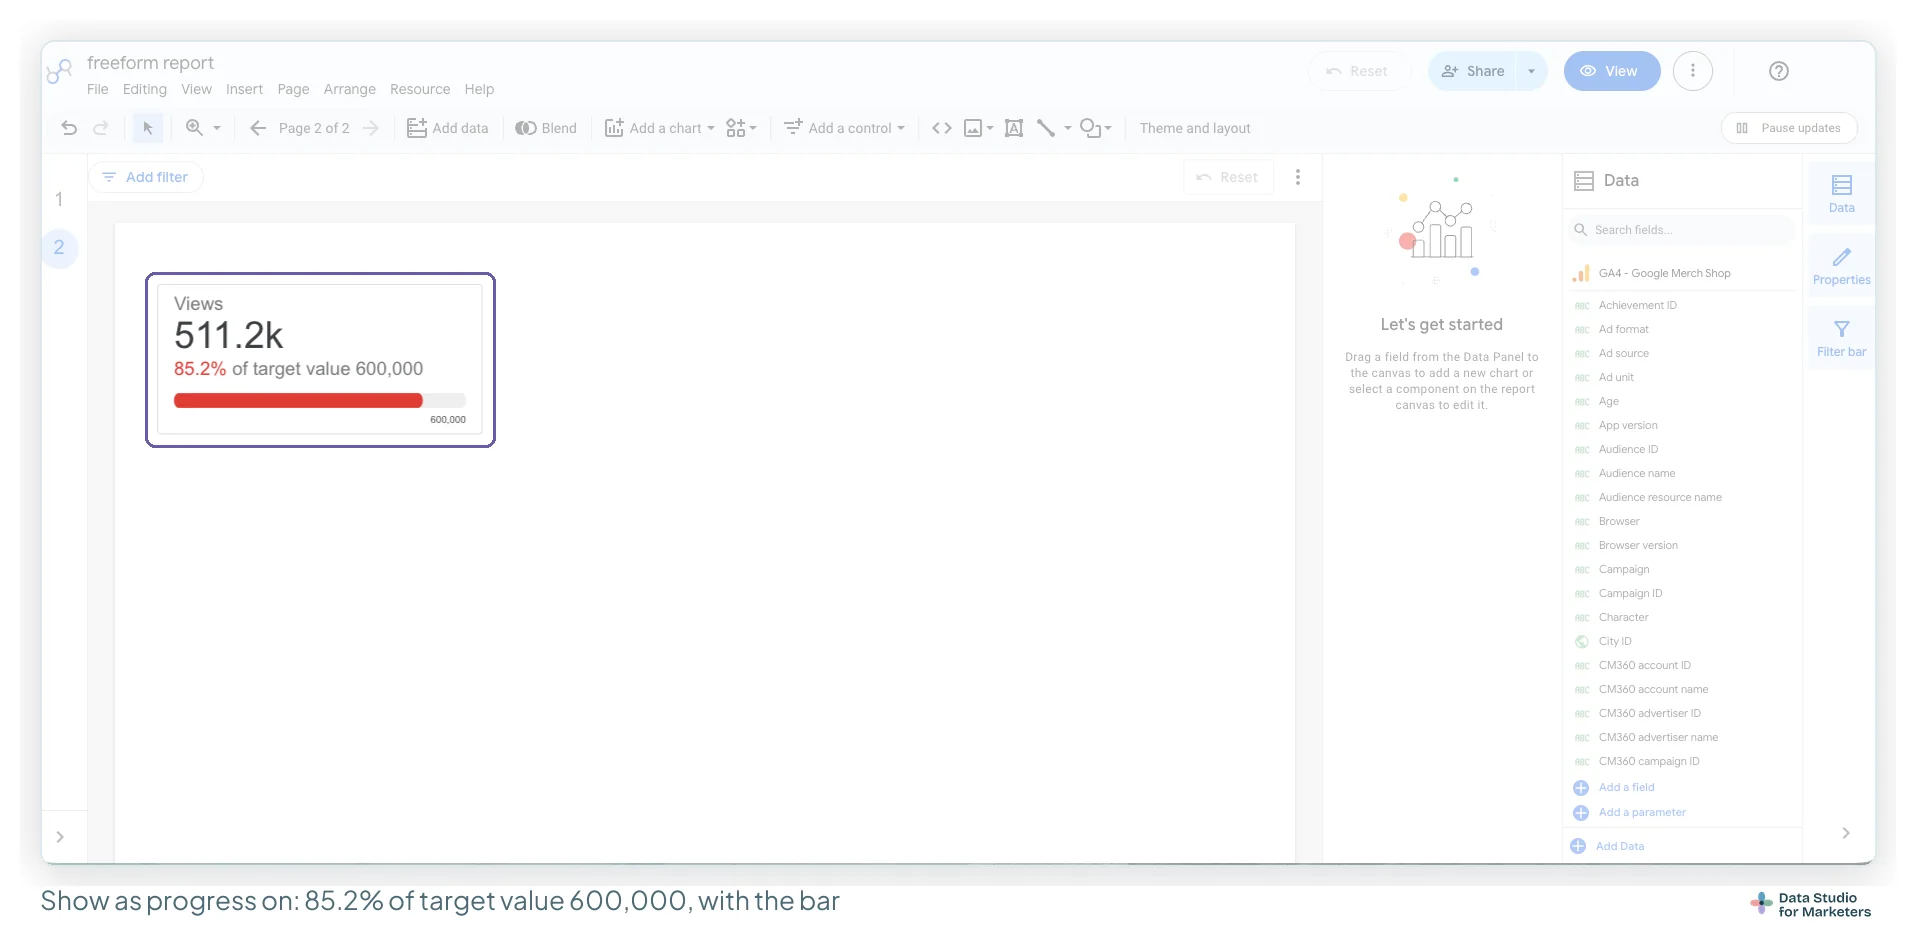Open community visualizations and components icon

[736, 128]
